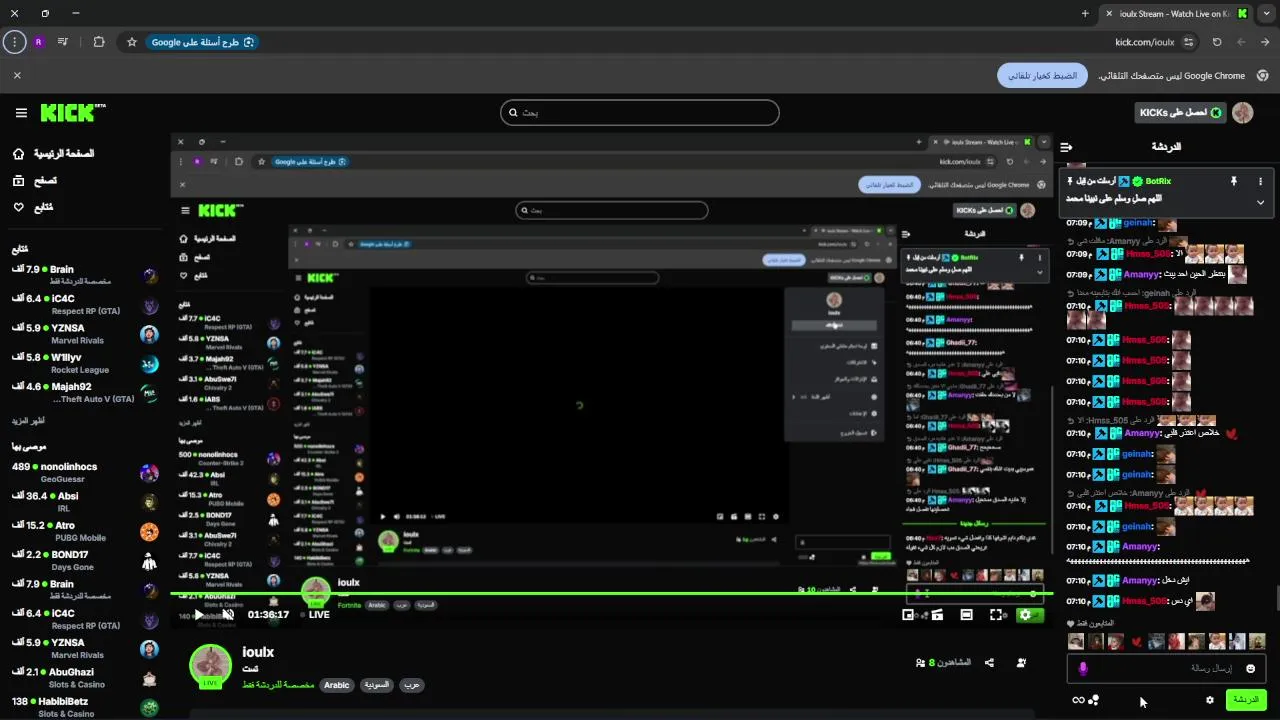
Task: Collapse the chat panel with the arrow icon
Action: (x=1066, y=147)
